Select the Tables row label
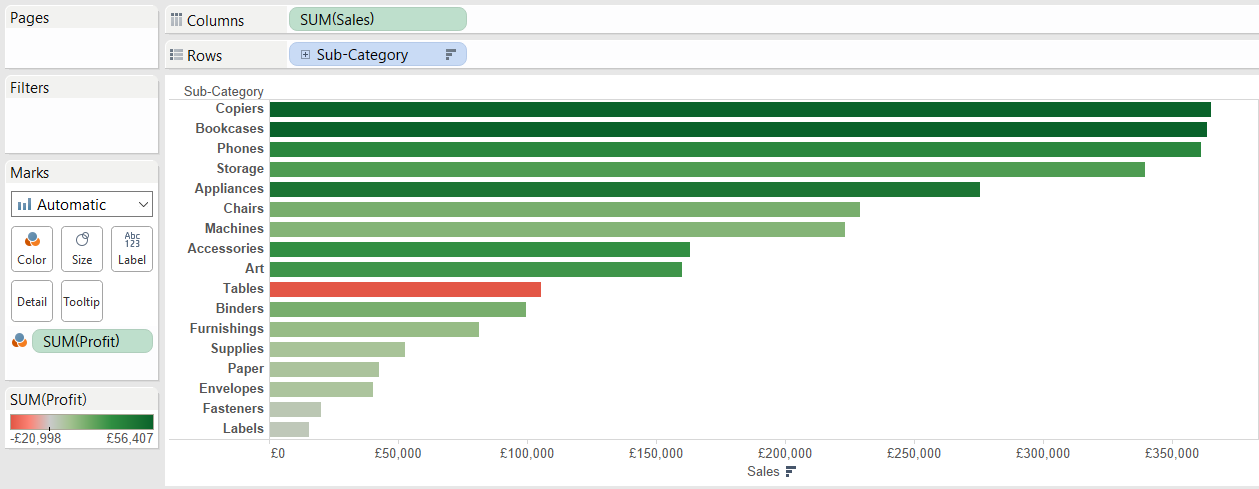 point(243,289)
